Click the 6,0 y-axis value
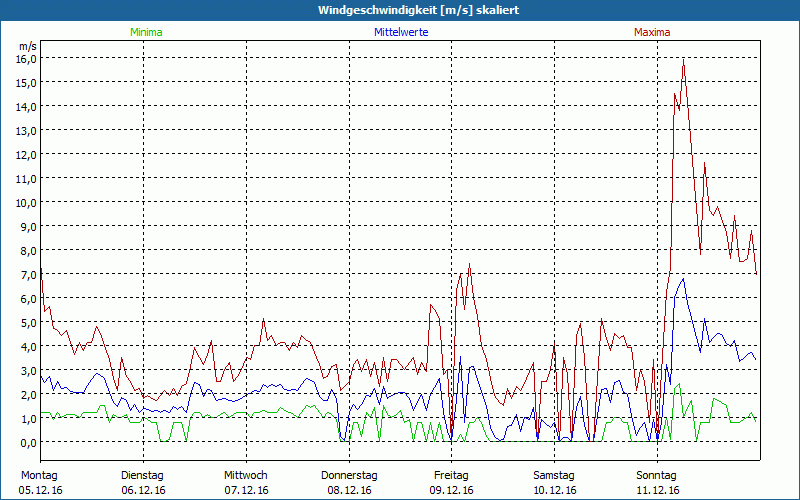Screen dimensions: 800x500 click(x=29, y=298)
